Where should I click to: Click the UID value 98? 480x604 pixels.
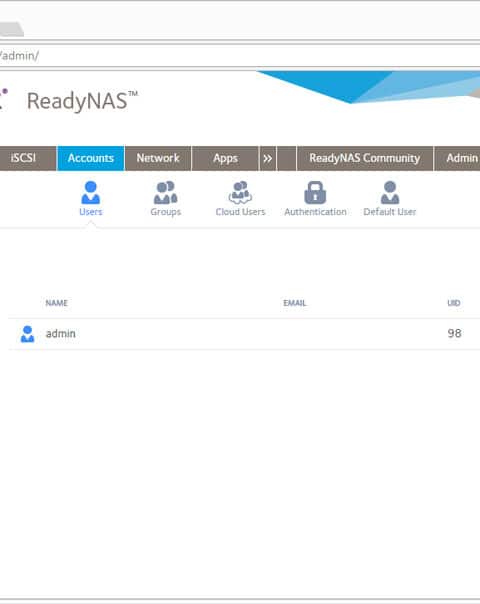(x=455, y=333)
